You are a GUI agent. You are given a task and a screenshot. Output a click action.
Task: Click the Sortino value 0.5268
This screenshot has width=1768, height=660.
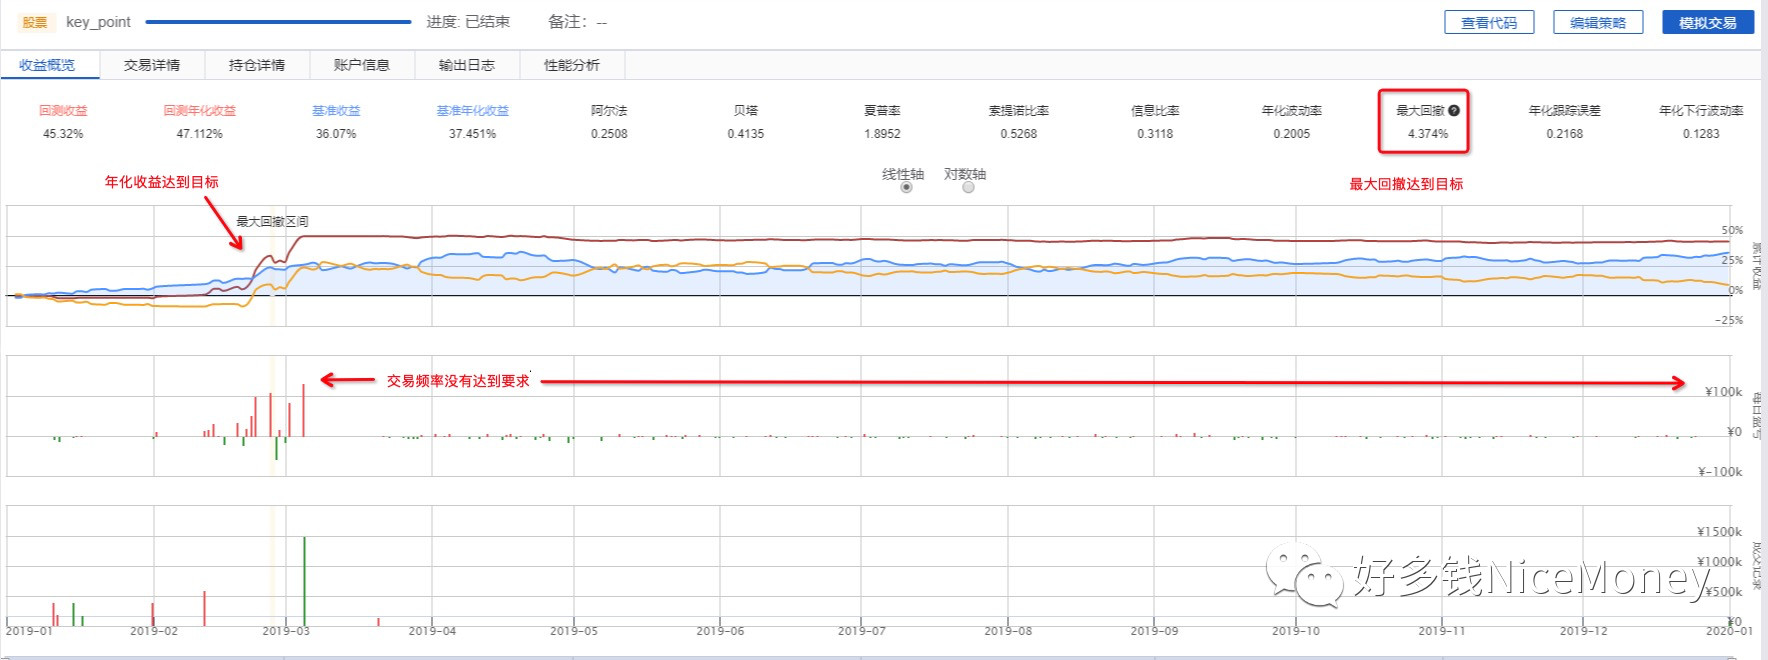pos(1019,134)
